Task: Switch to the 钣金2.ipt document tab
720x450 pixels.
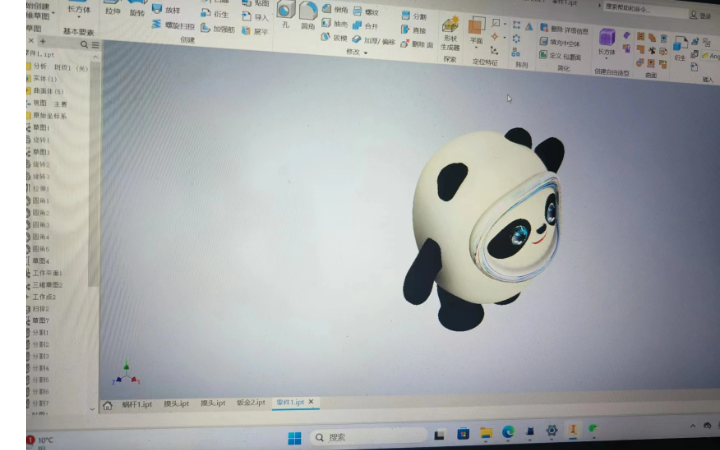Action: click(x=251, y=403)
